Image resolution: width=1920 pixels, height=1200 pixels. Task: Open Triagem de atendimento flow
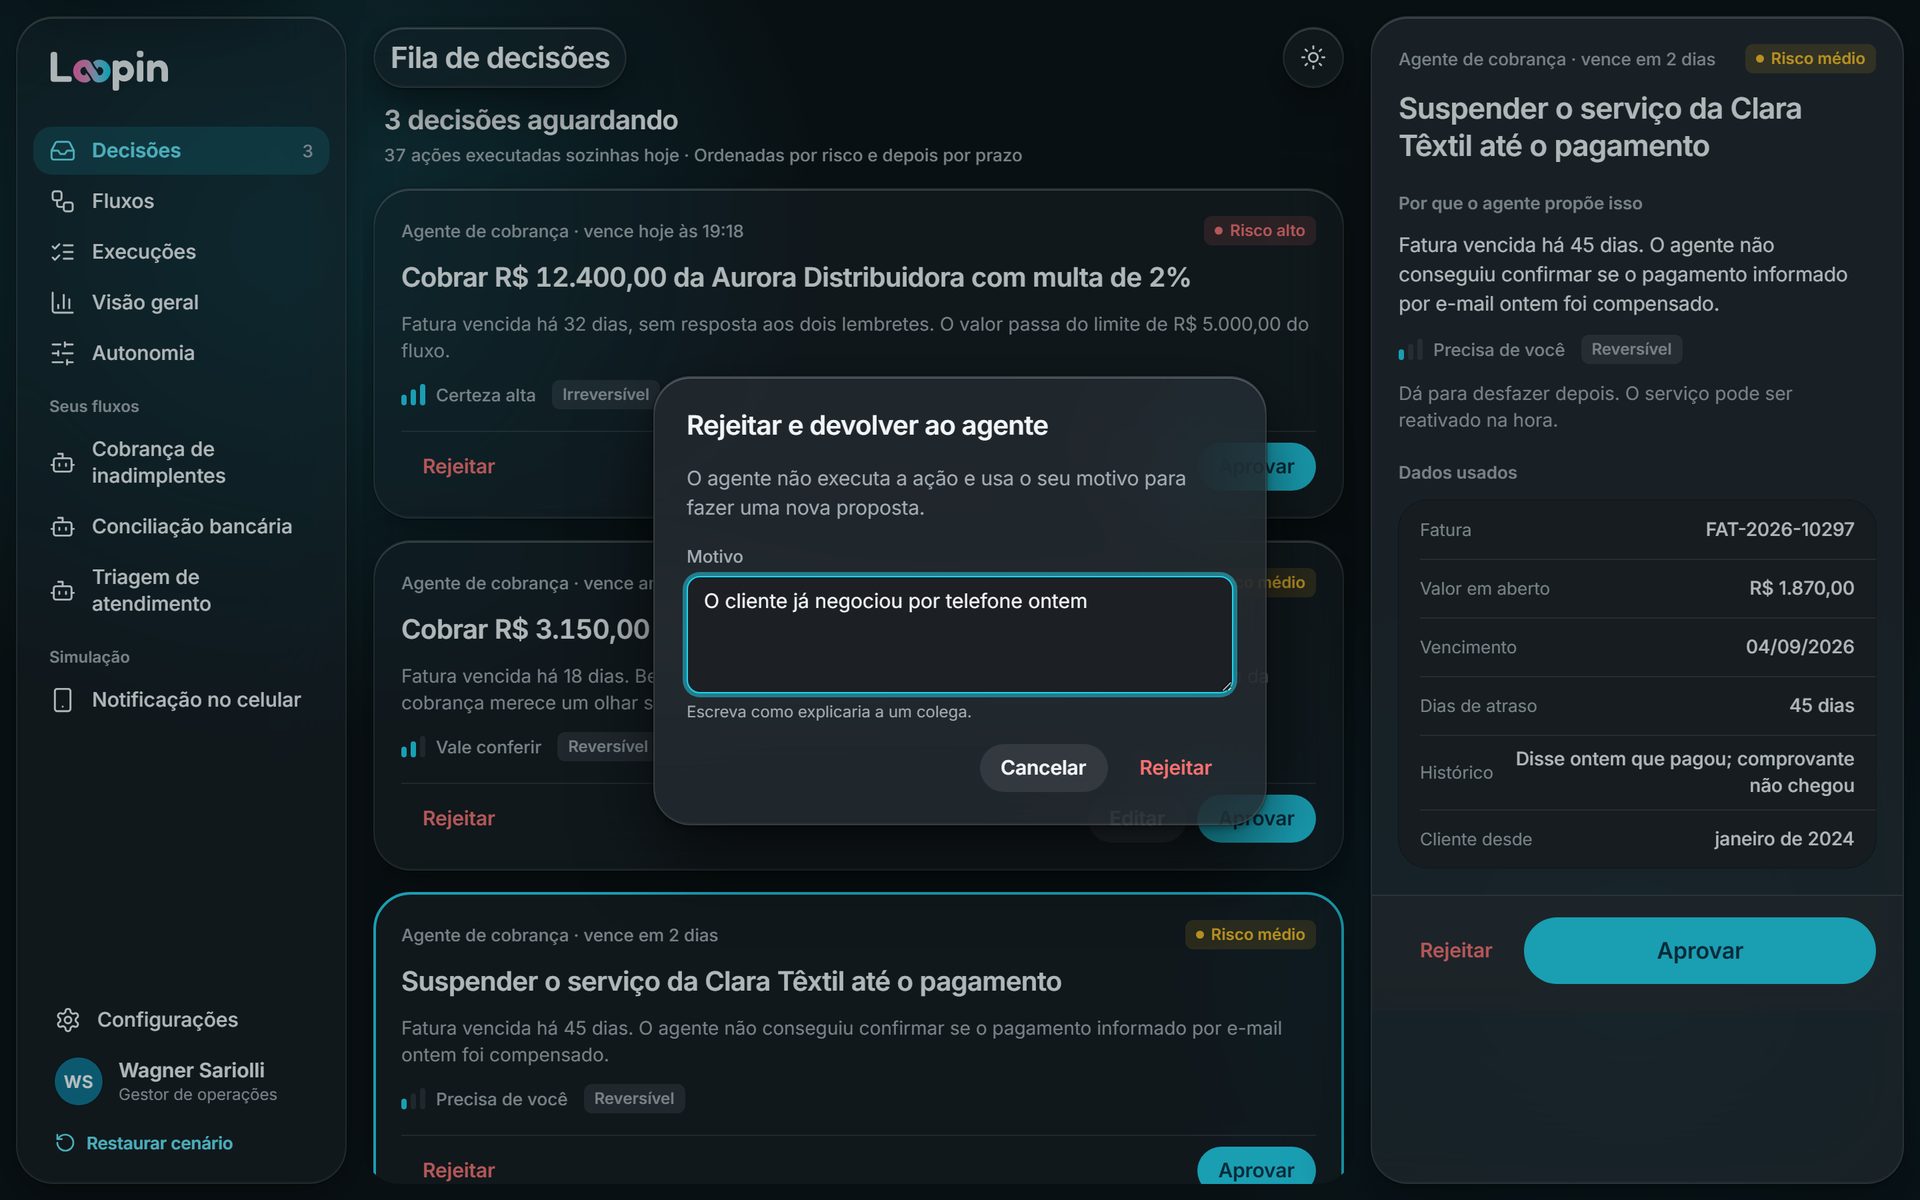tap(181, 591)
